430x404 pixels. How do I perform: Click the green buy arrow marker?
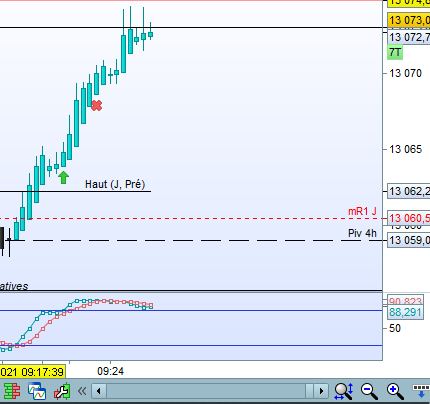[63, 177]
